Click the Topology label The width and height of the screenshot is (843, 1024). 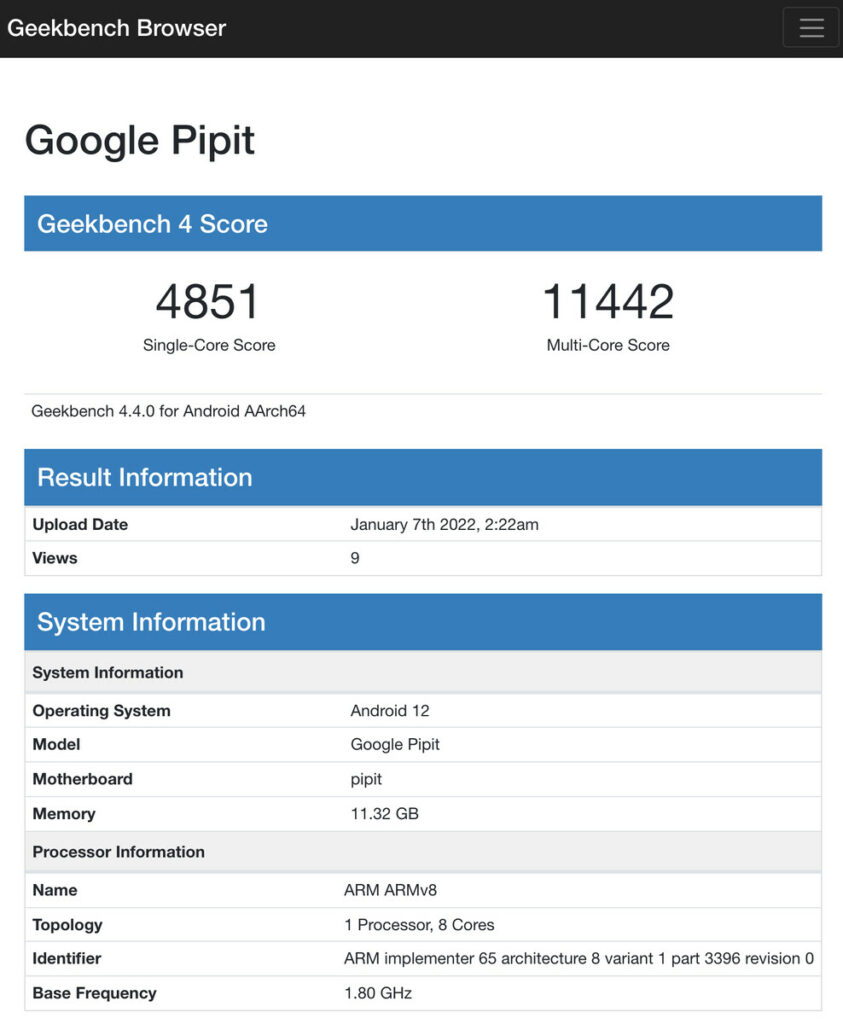67,925
